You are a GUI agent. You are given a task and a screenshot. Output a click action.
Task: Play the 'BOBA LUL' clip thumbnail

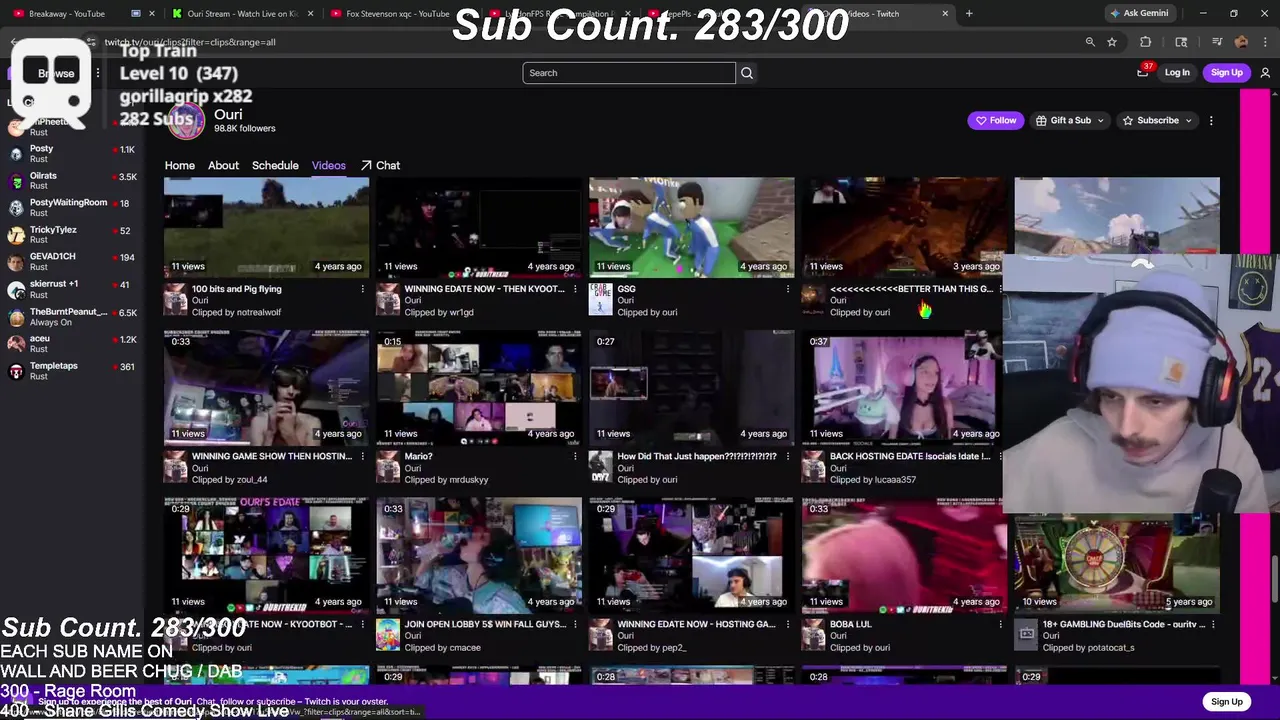click(x=904, y=556)
